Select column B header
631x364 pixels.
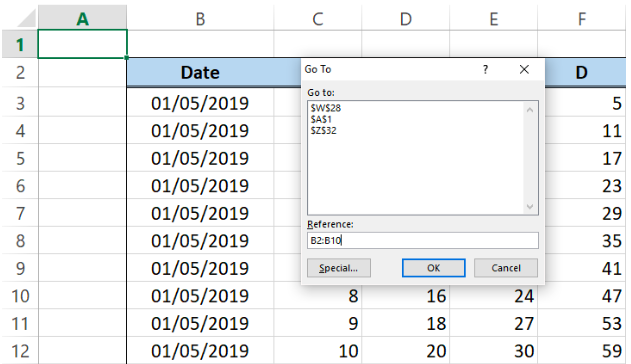point(200,19)
